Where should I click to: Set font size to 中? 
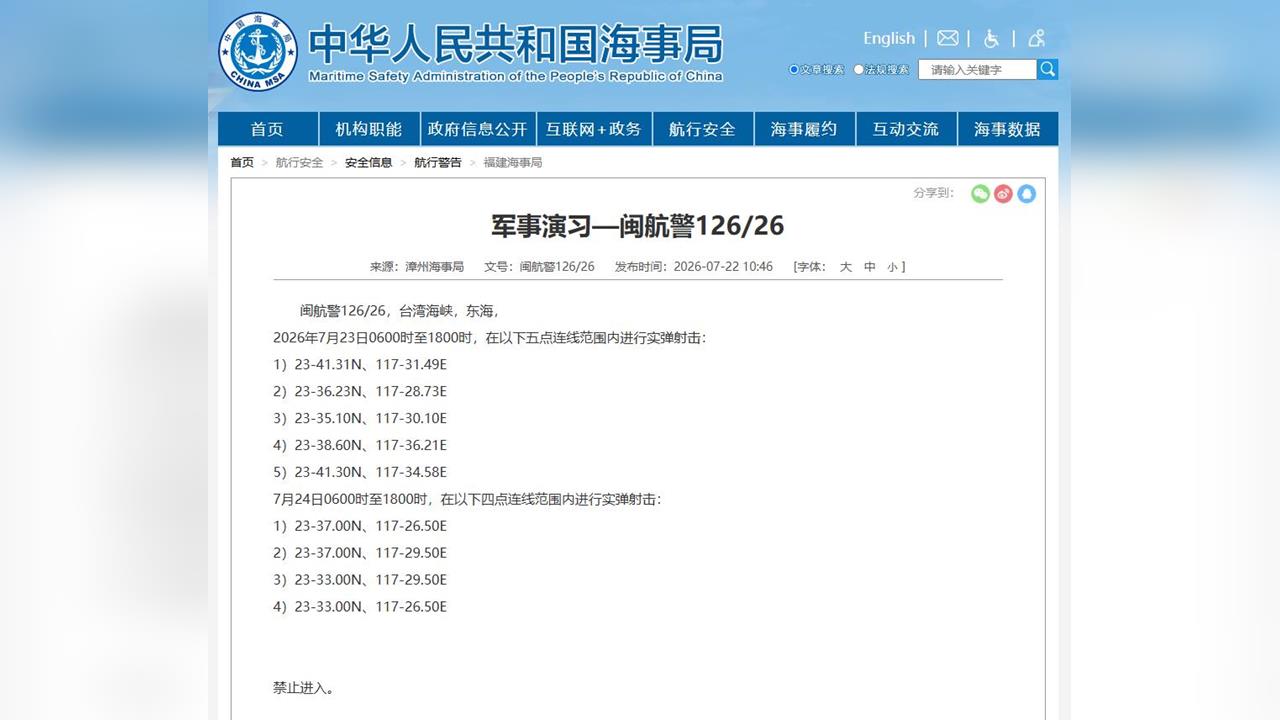pyautogui.click(x=870, y=267)
